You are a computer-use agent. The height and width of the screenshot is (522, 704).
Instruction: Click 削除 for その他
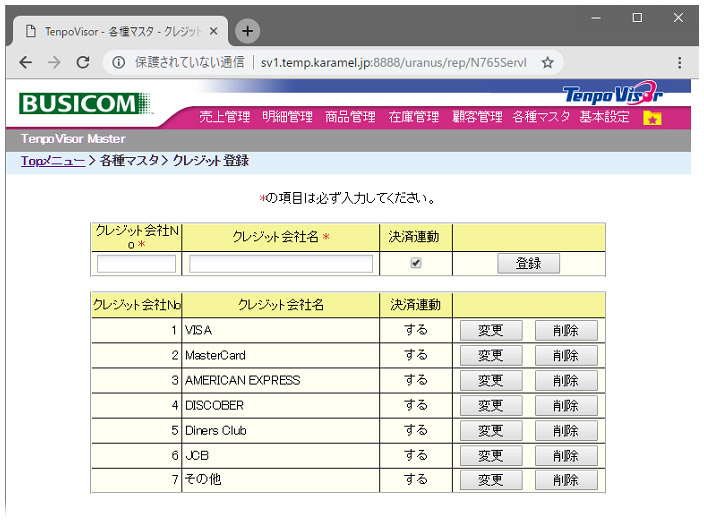tap(566, 481)
